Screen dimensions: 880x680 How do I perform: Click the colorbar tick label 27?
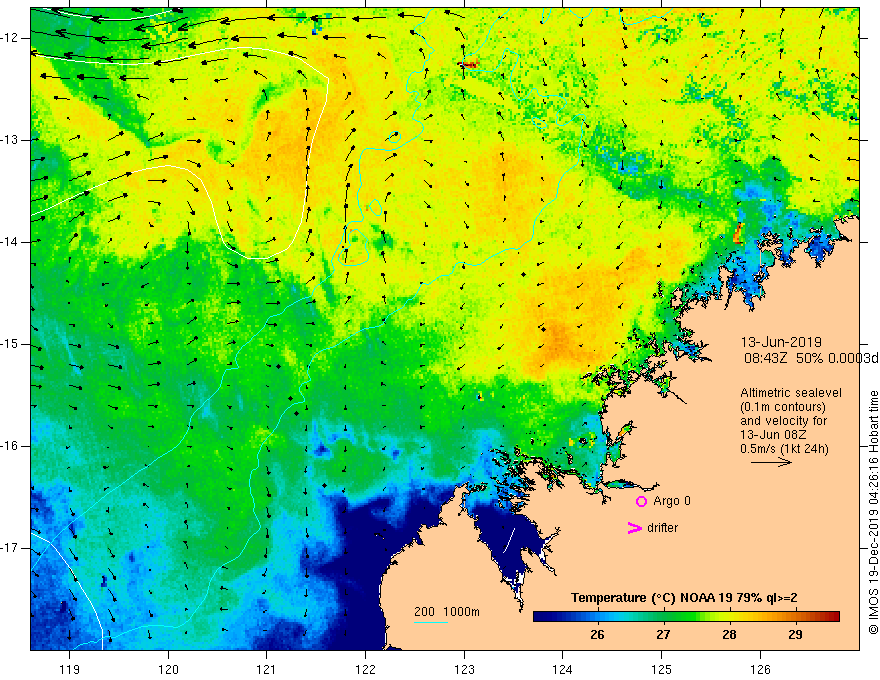tap(663, 635)
